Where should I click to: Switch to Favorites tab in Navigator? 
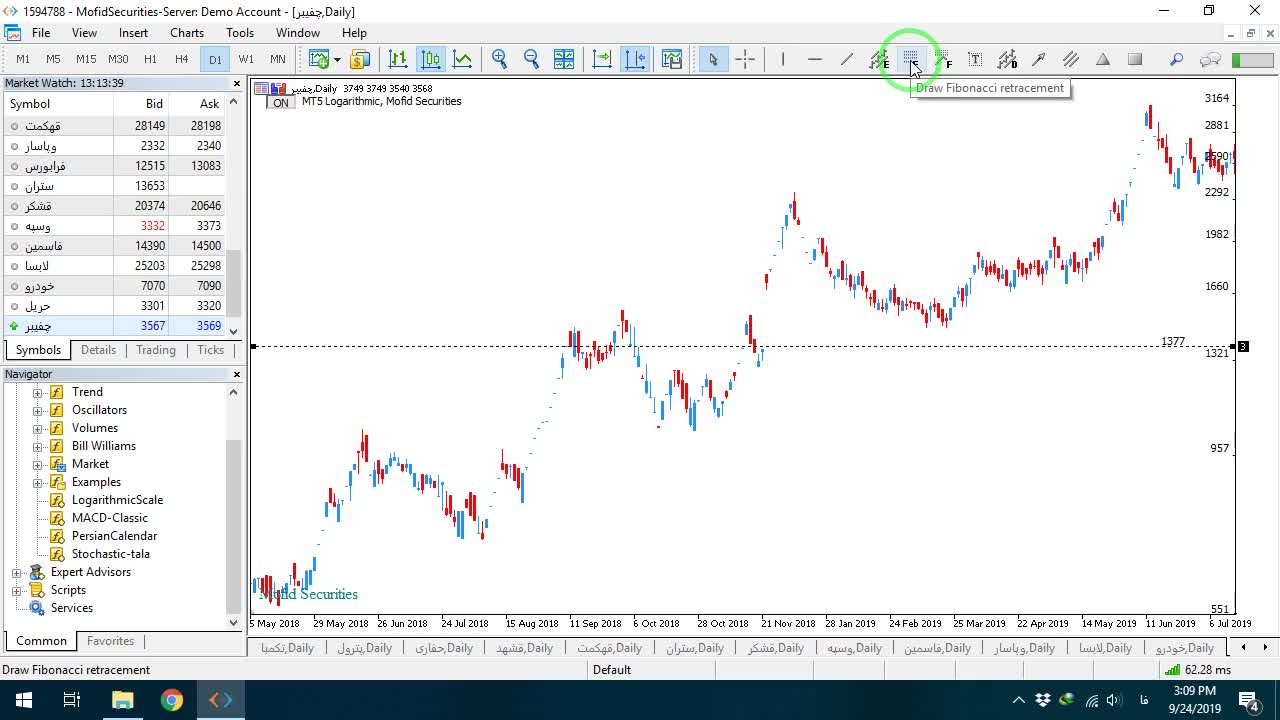point(110,641)
